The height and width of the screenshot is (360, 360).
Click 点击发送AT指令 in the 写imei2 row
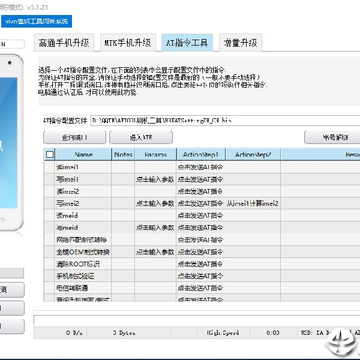click(200, 203)
